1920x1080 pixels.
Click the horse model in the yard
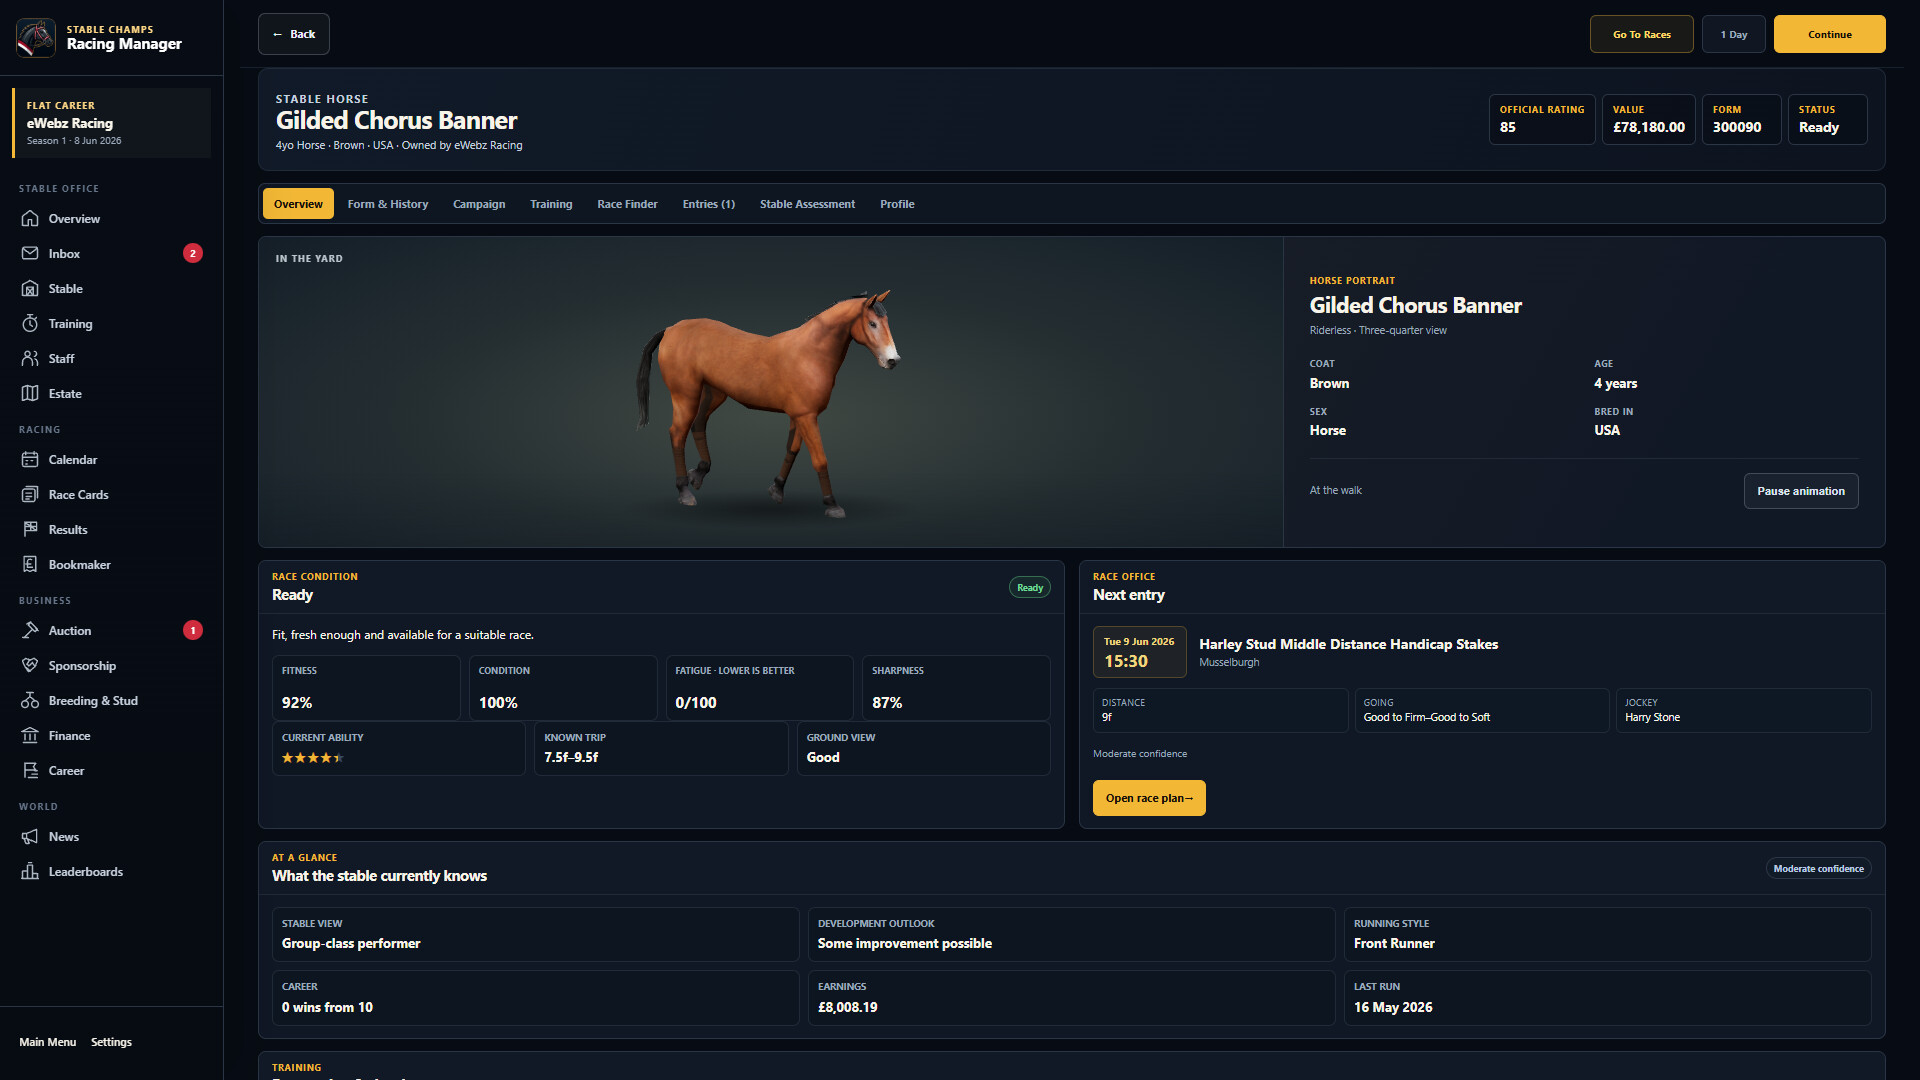[x=768, y=402]
